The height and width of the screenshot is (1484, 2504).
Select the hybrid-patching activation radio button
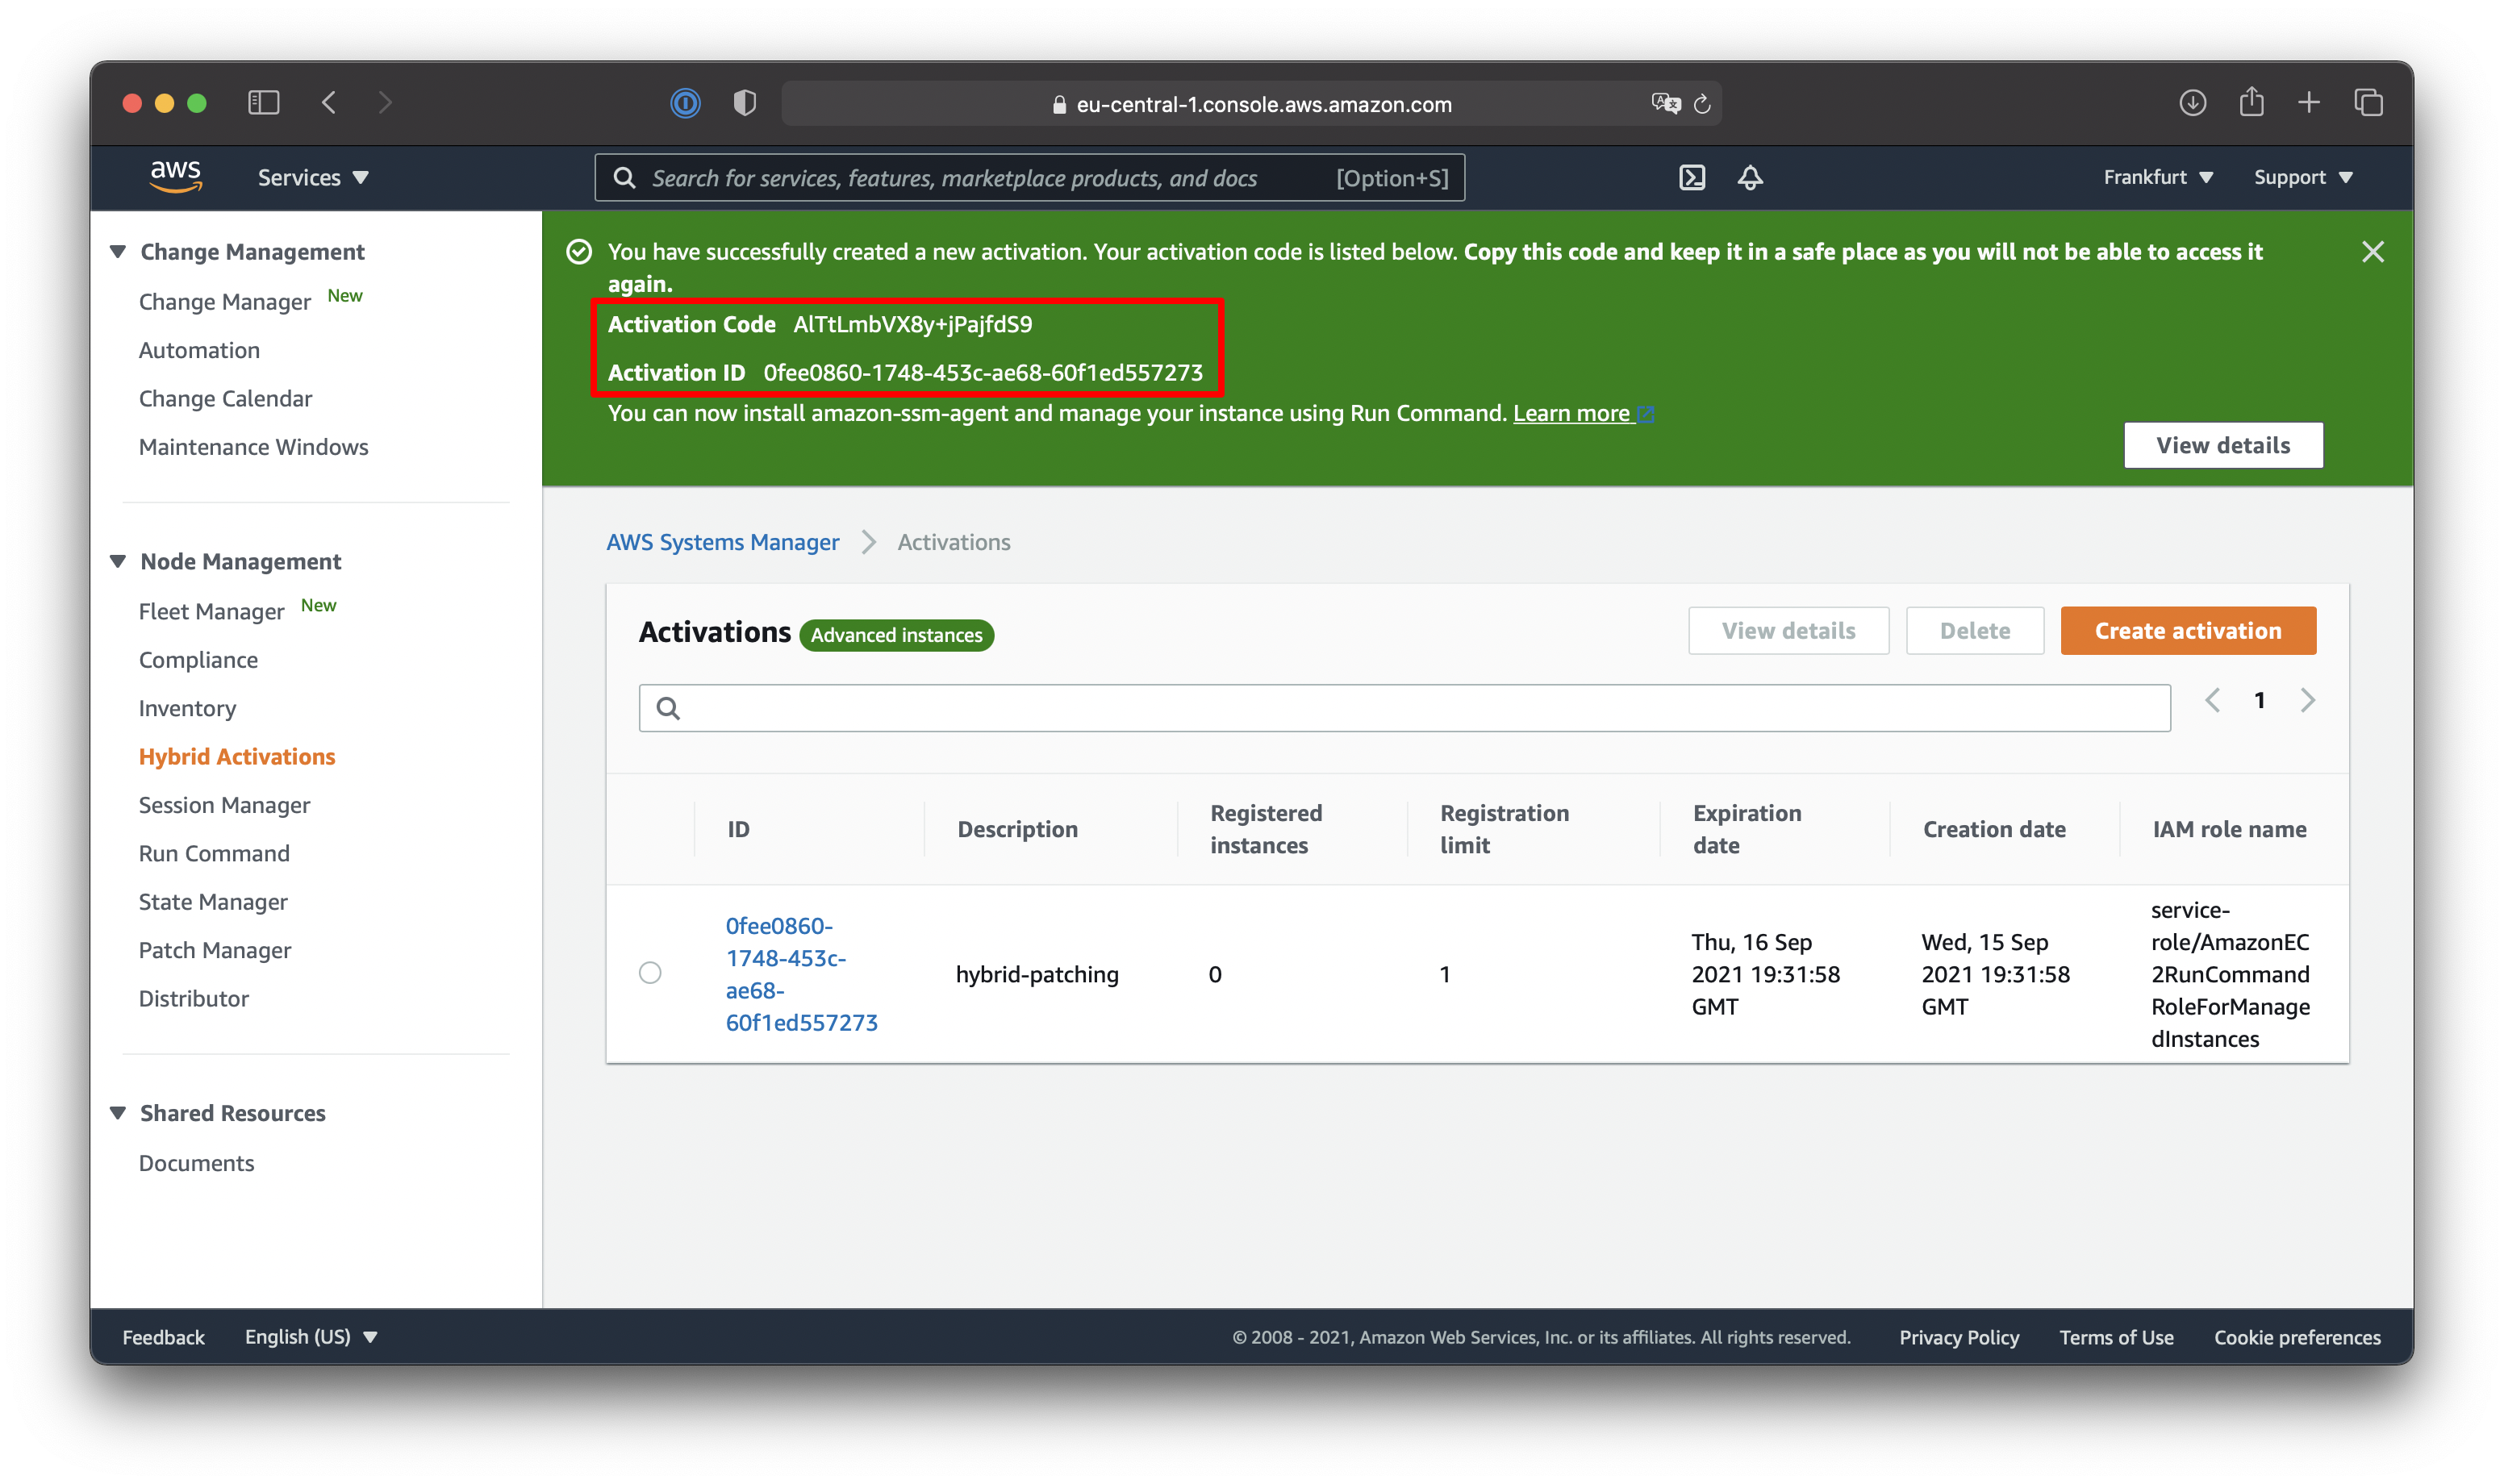[x=650, y=972]
